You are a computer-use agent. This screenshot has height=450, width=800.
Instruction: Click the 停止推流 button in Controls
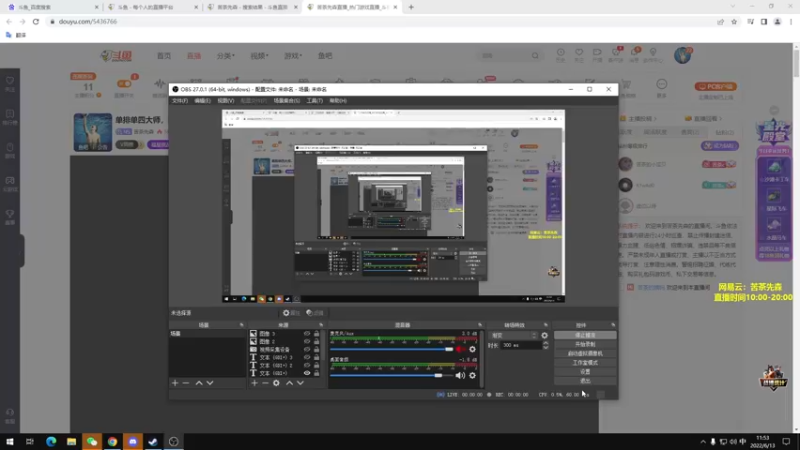point(585,335)
